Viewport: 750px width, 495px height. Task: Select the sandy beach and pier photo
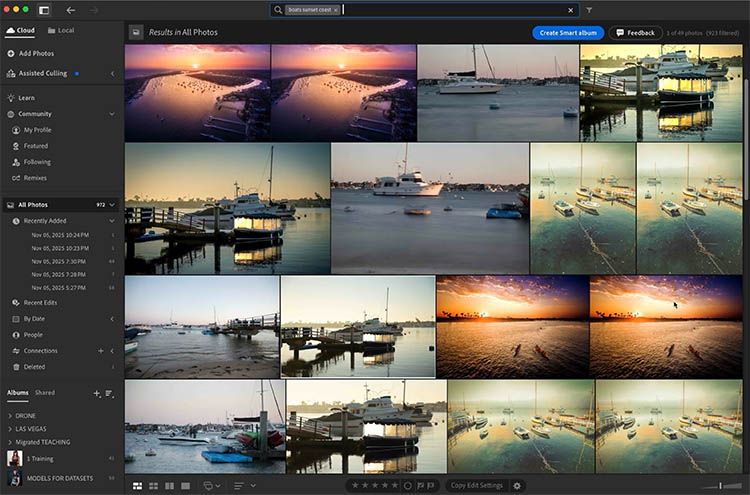202,327
